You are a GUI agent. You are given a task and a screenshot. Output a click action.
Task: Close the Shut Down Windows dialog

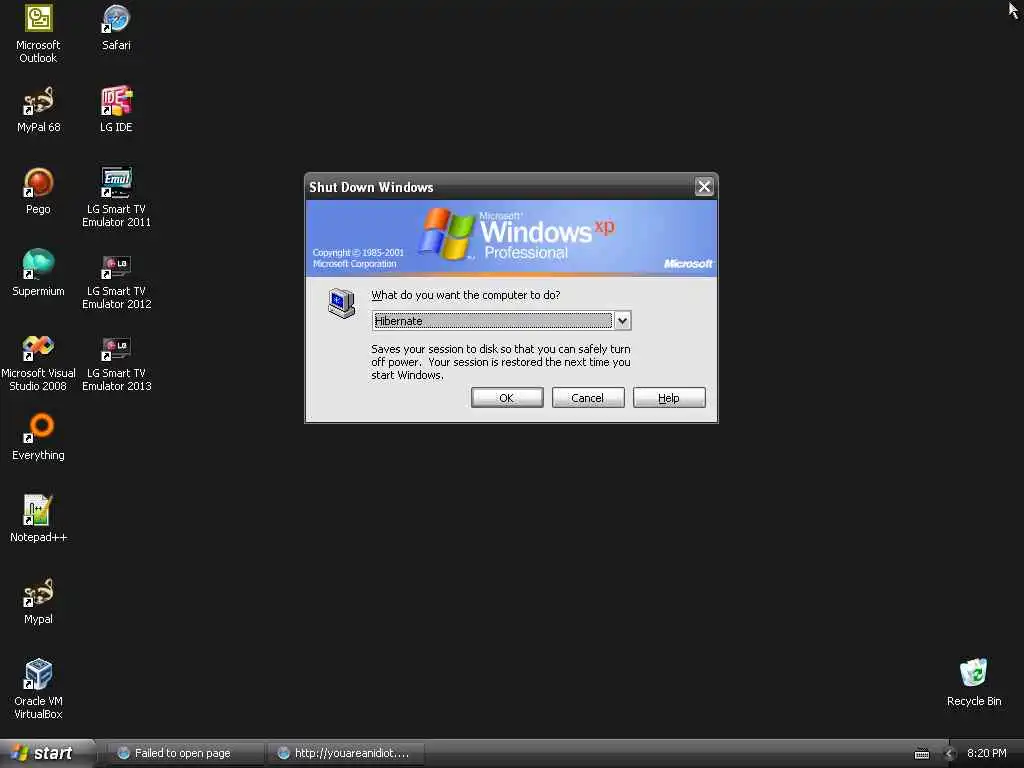pyautogui.click(x=704, y=187)
